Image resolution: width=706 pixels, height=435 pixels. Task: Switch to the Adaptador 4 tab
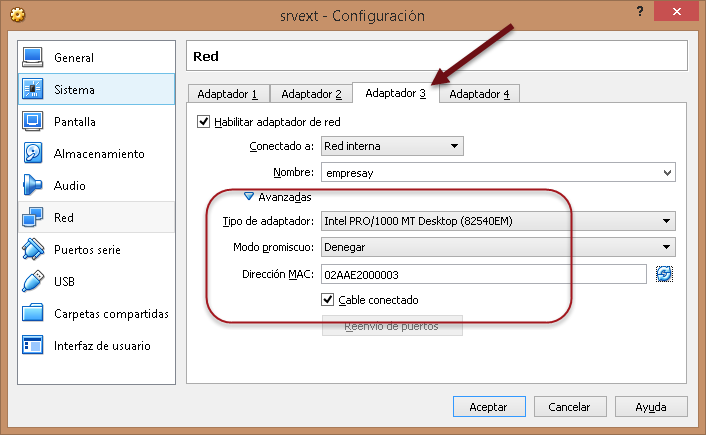479,94
